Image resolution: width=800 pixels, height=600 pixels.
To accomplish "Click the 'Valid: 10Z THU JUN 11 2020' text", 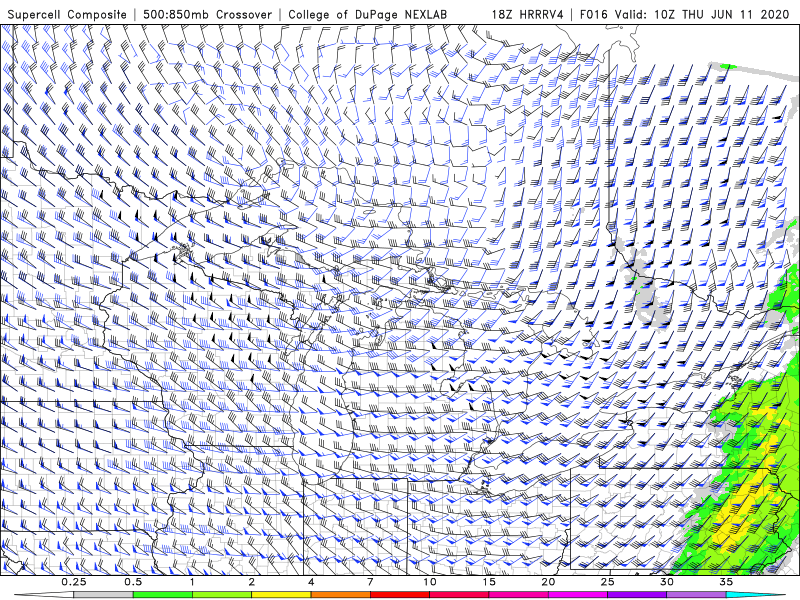I will [x=702, y=14].
